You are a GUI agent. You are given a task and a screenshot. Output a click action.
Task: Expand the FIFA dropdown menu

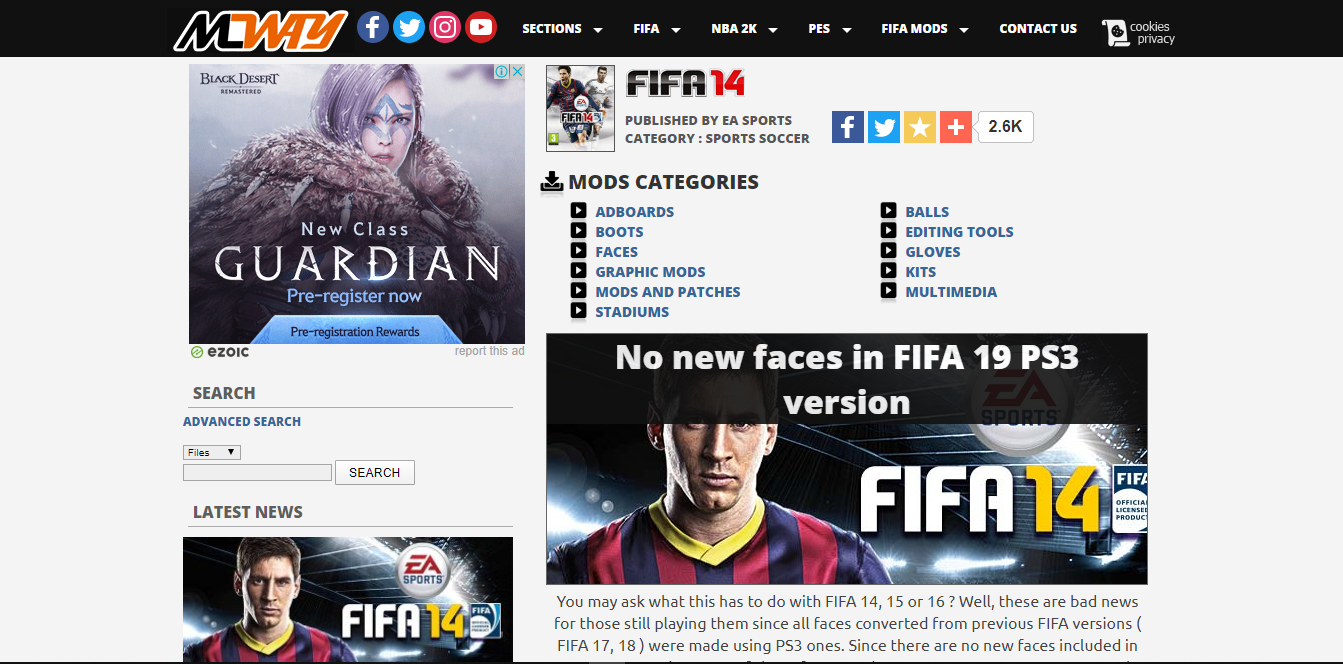(x=657, y=29)
